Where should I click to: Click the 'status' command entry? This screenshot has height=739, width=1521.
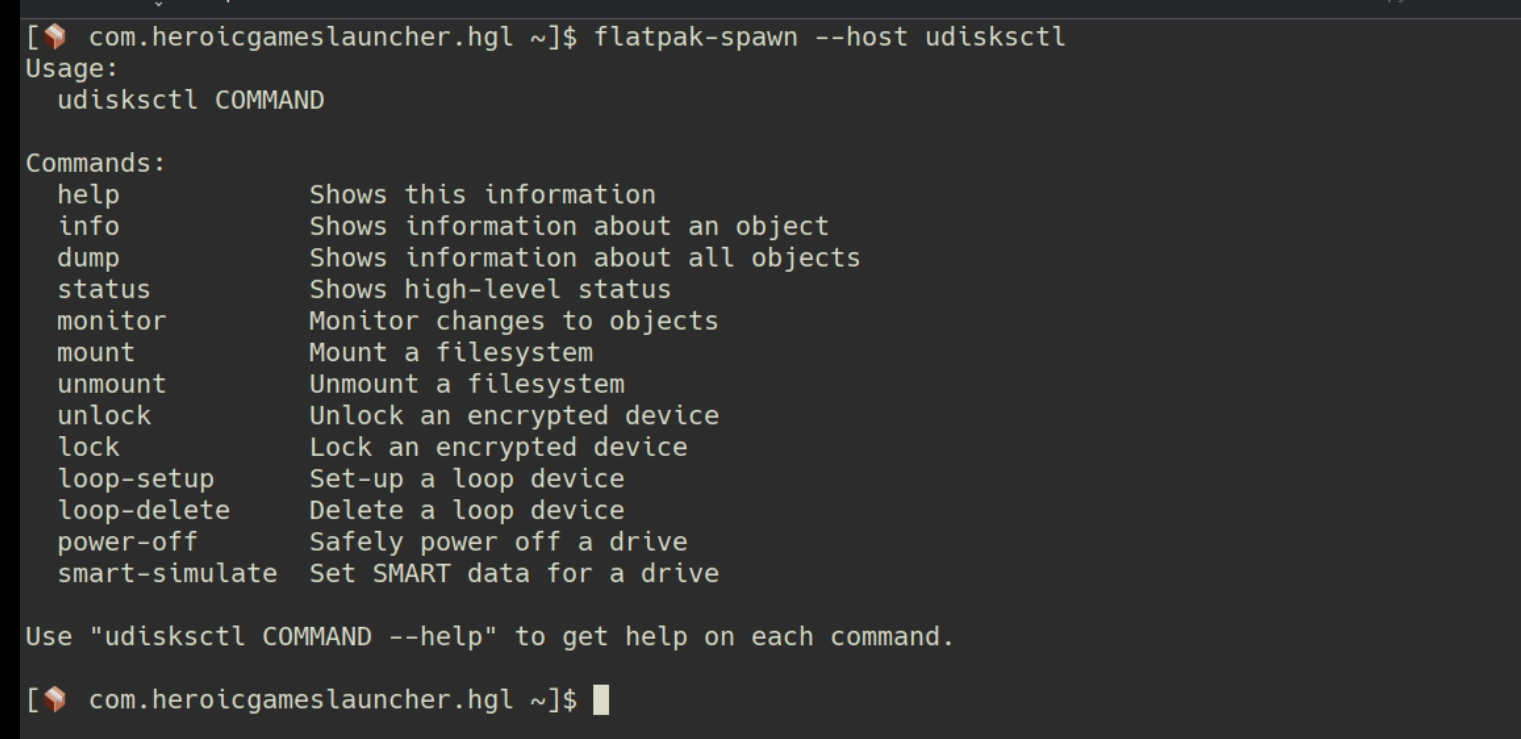(x=104, y=289)
